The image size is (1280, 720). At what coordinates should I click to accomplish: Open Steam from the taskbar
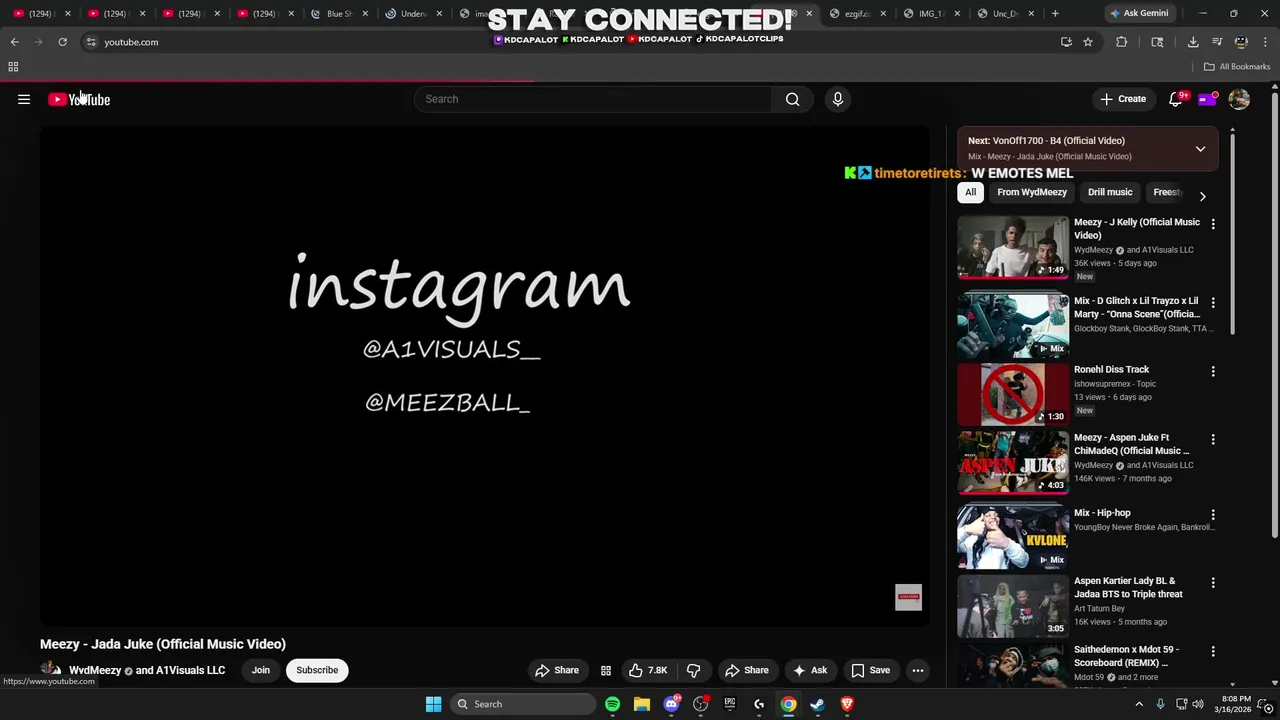(x=818, y=704)
